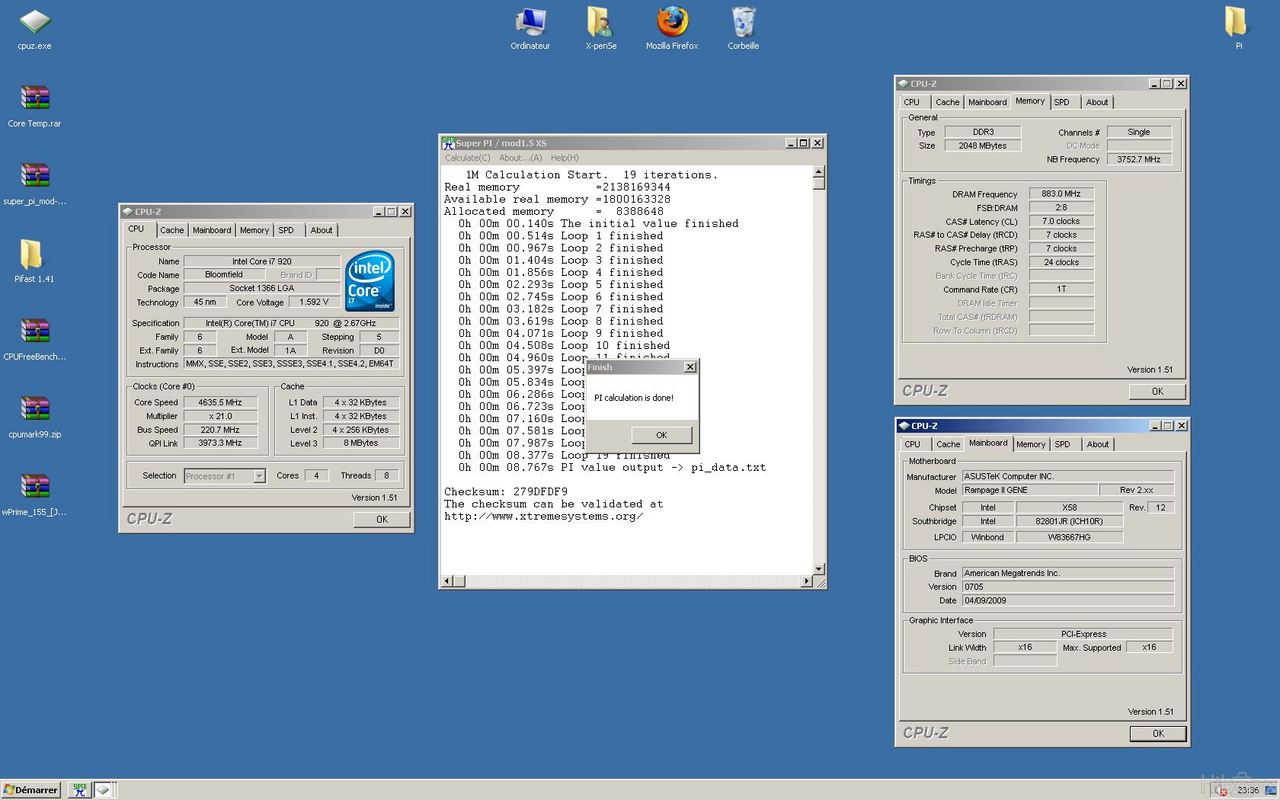Switch to Memory tab in CPU window
The width and height of the screenshot is (1280, 800).
click(x=254, y=230)
